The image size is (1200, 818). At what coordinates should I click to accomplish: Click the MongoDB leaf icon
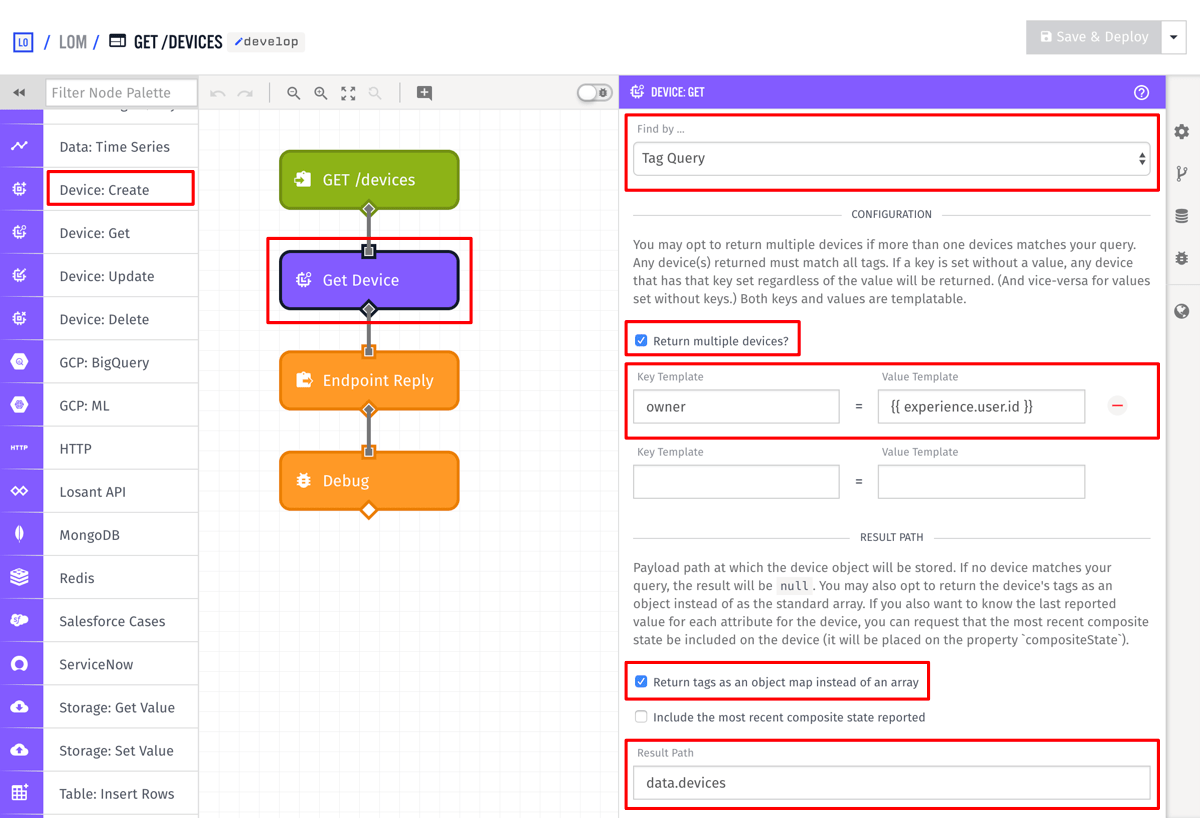pos(20,534)
